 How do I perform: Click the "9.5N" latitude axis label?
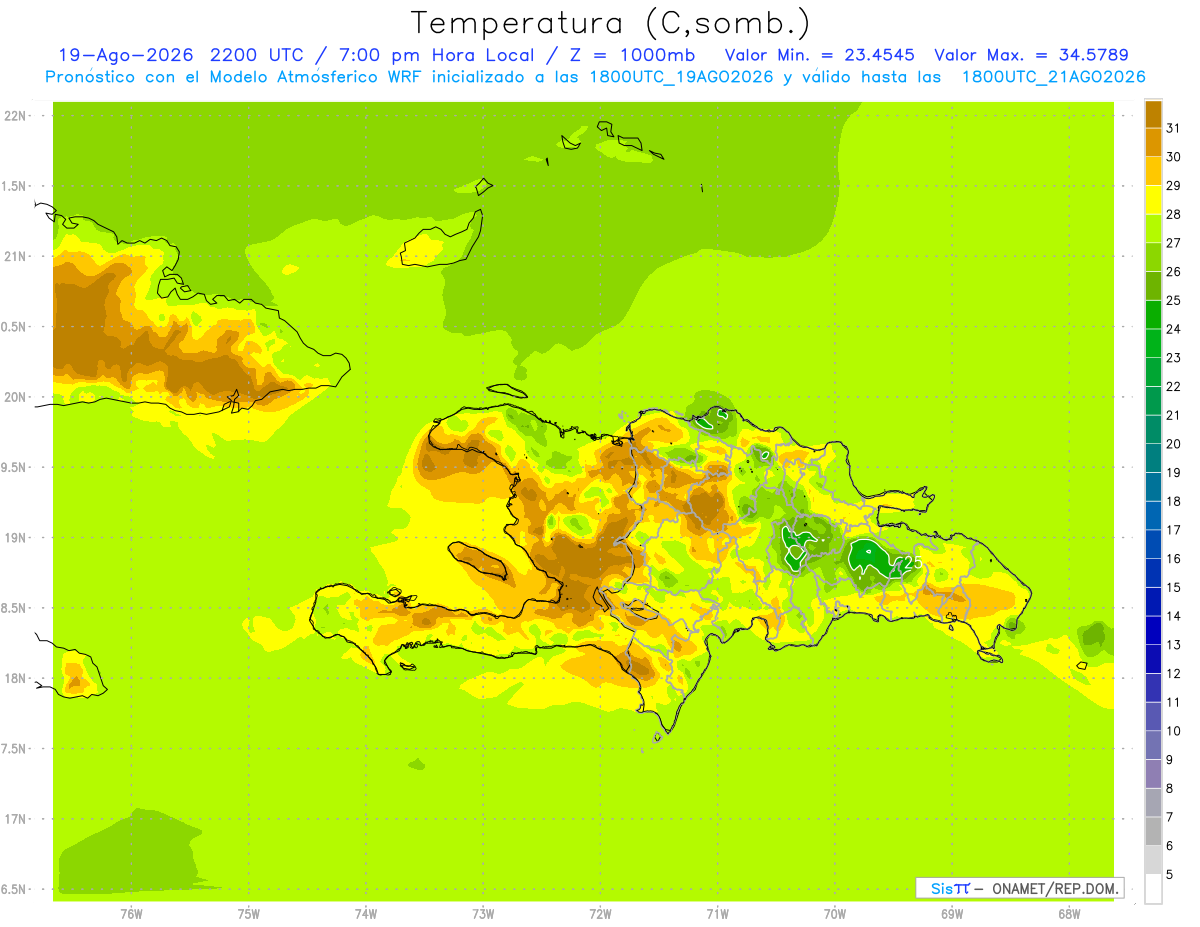14,468
